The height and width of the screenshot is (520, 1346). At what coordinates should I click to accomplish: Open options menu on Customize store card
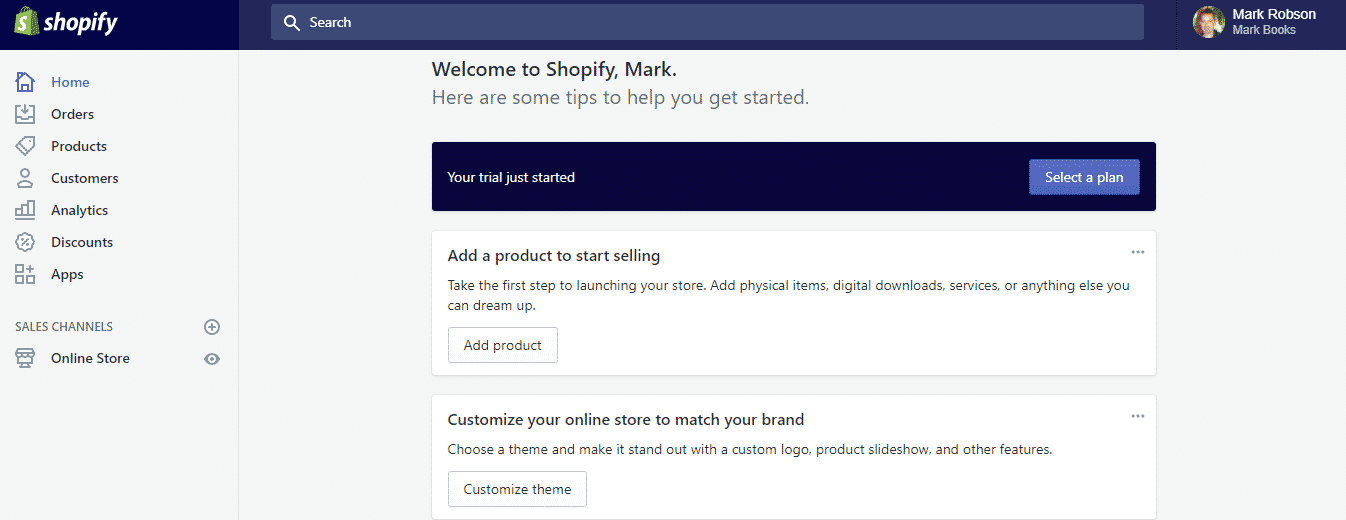point(1138,416)
